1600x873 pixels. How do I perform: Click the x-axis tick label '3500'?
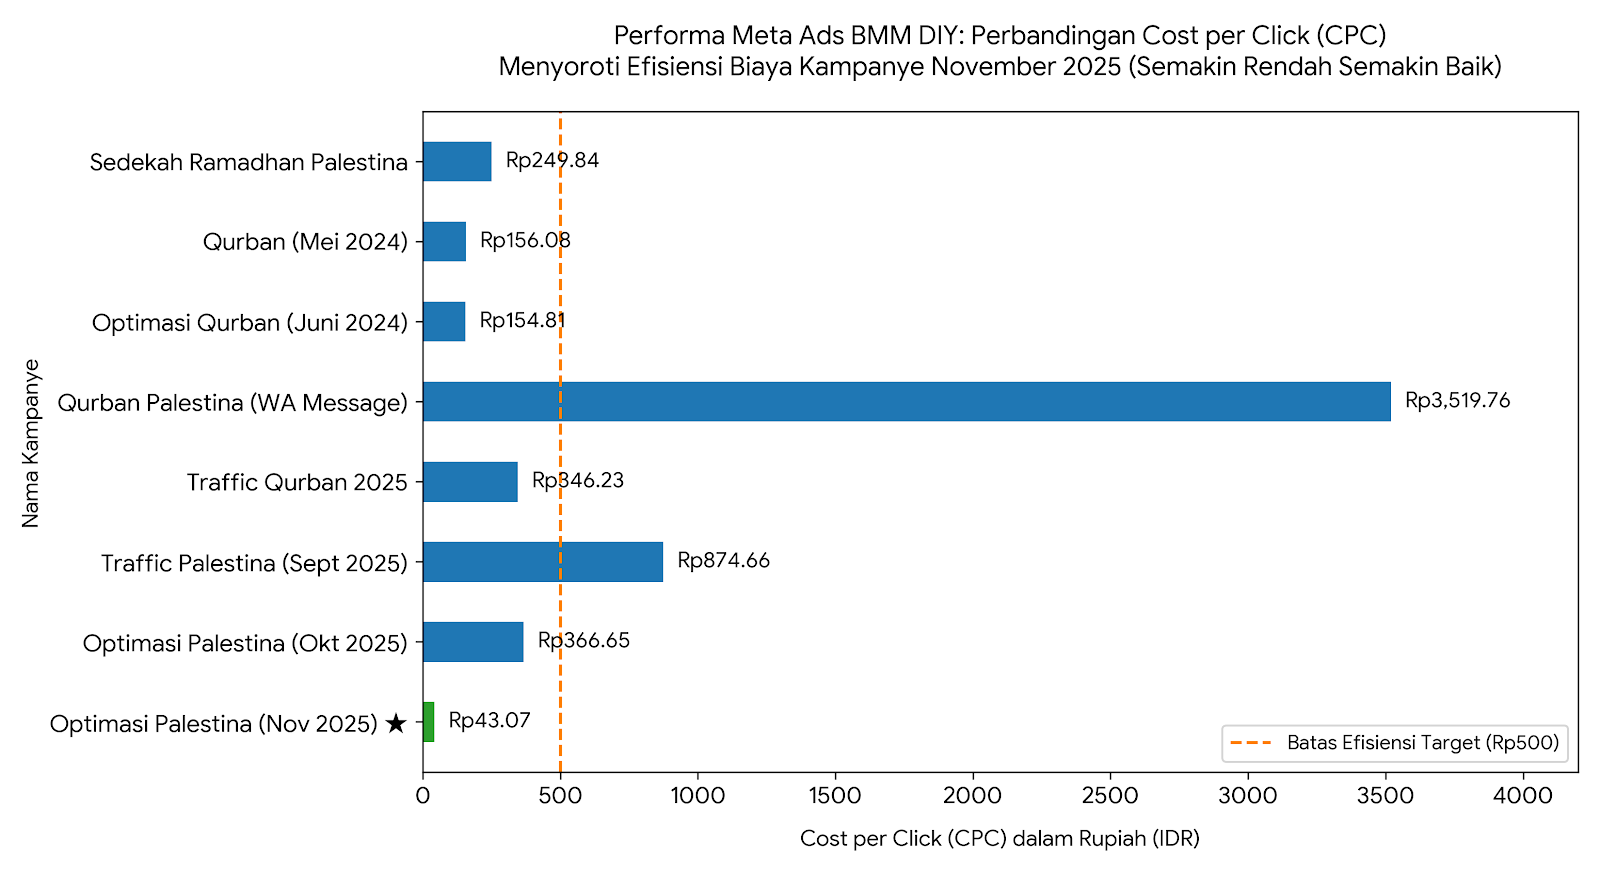pos(1385,796)
